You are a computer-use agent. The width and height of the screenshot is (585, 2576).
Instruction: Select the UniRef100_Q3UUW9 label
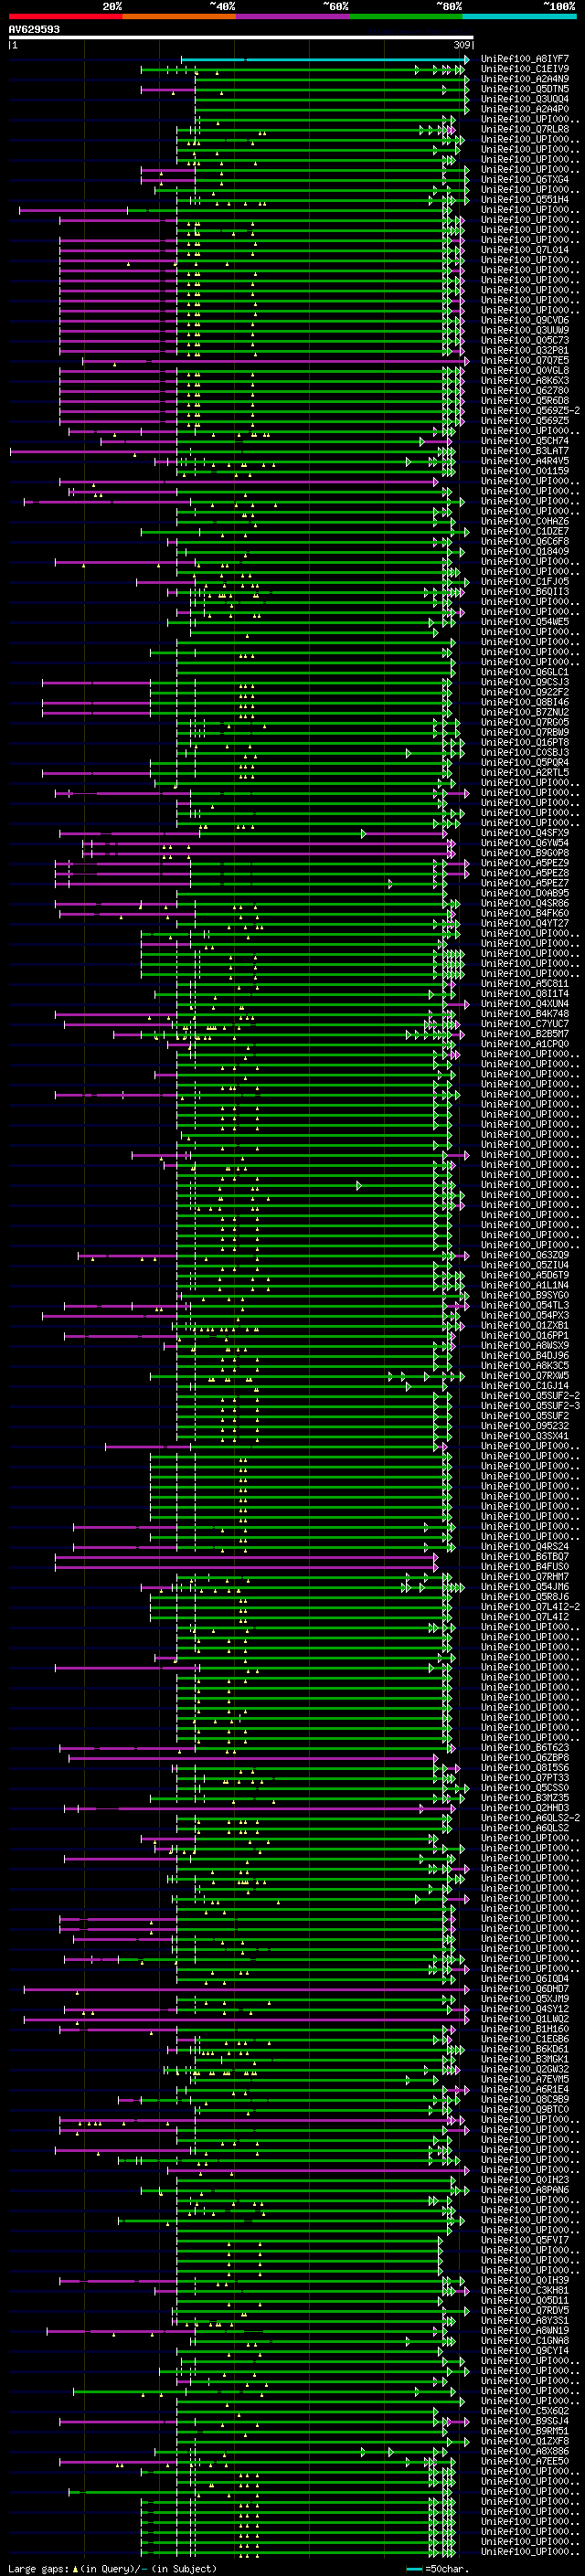click(525, 330)
